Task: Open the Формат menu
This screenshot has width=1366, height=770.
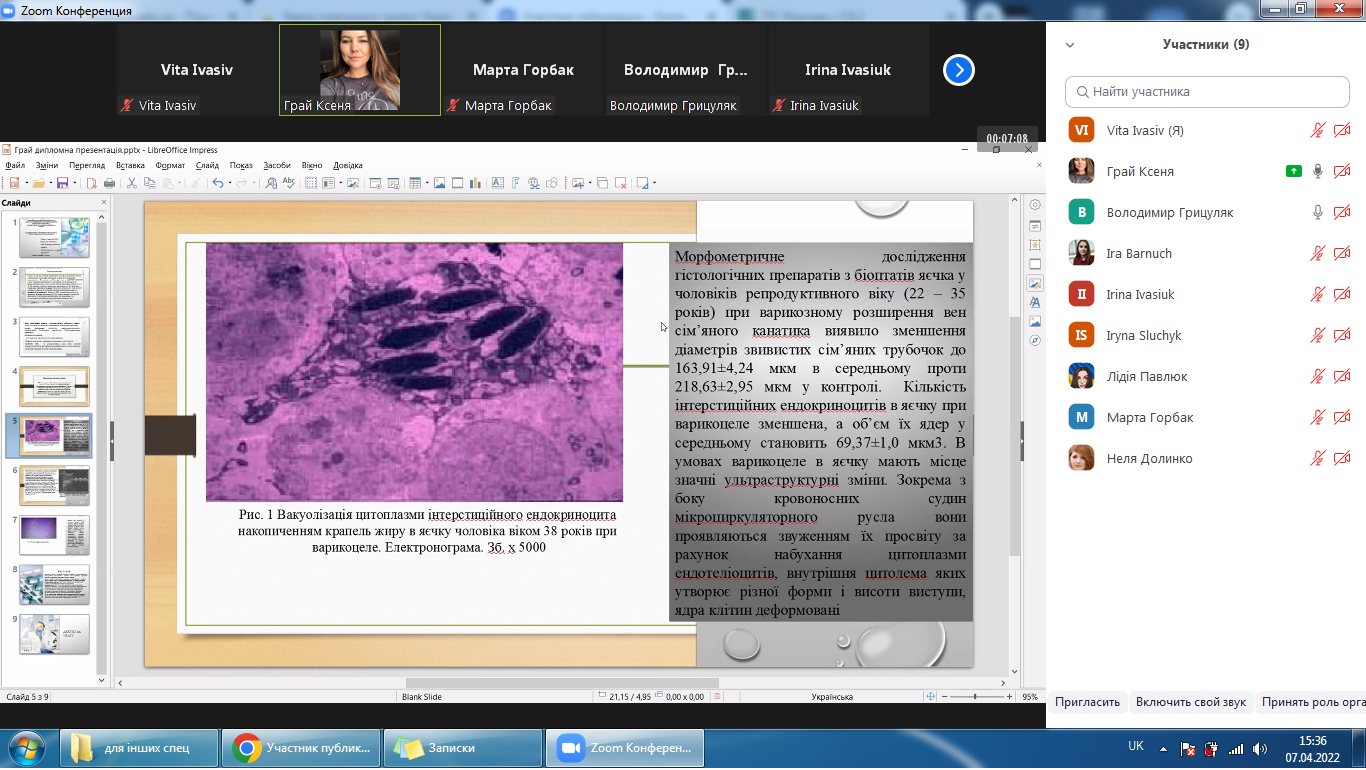Action: [x=170, y=165]
